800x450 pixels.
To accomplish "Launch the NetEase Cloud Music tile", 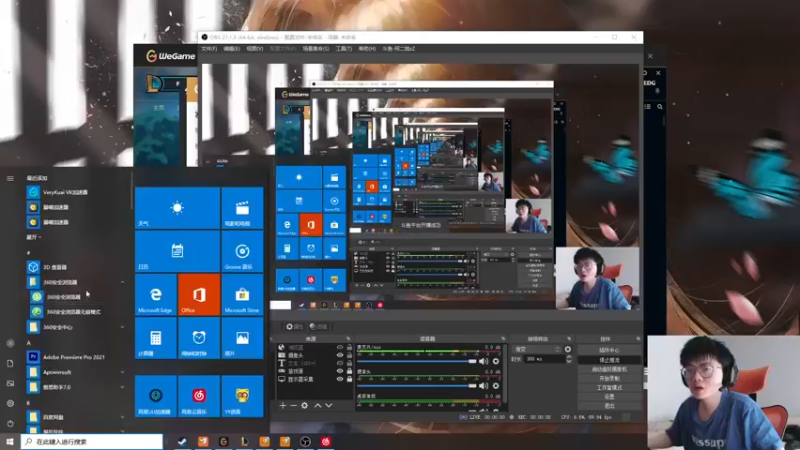I will [199, 396].
